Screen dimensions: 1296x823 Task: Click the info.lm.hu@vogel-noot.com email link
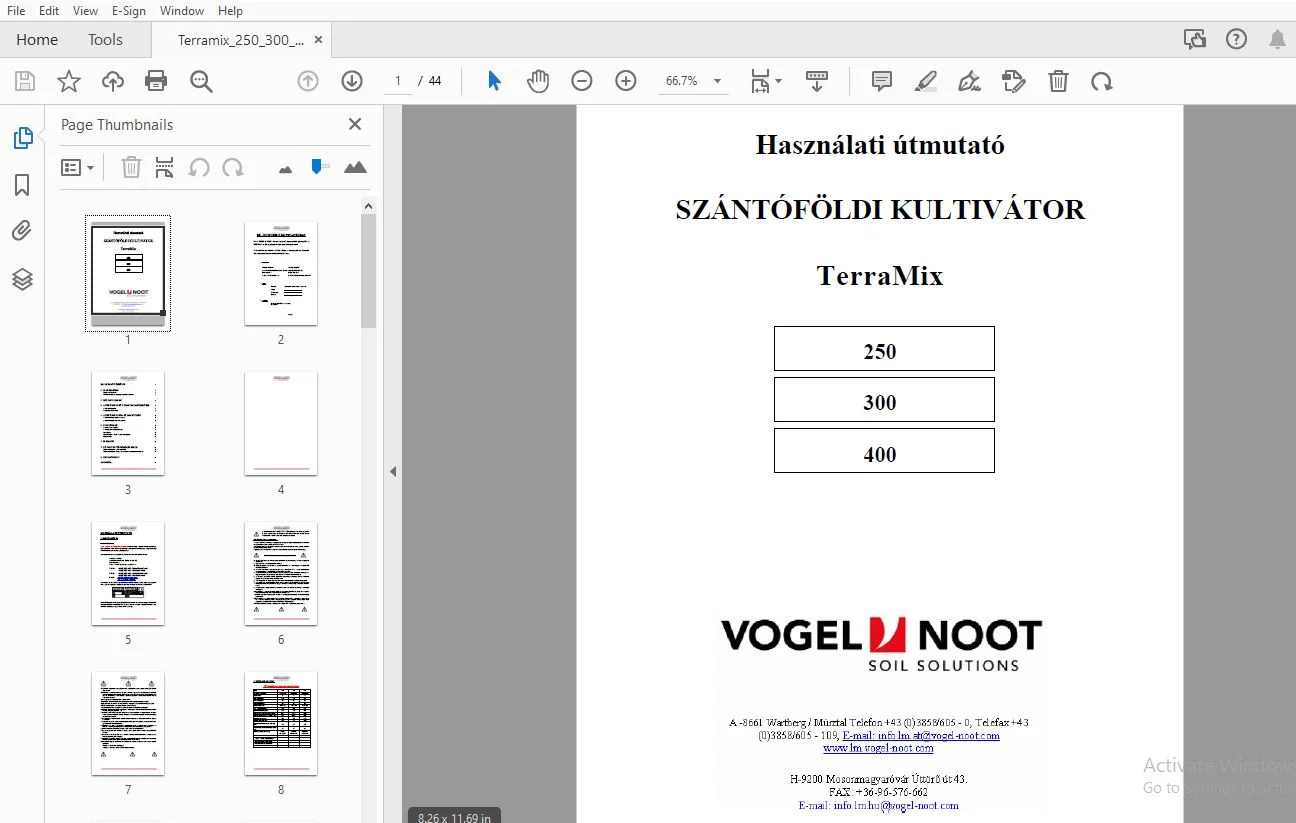878,805
